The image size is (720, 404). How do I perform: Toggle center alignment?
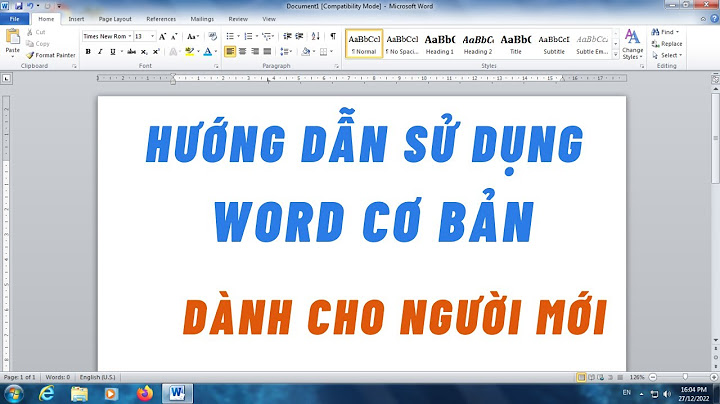pos(242,51)
